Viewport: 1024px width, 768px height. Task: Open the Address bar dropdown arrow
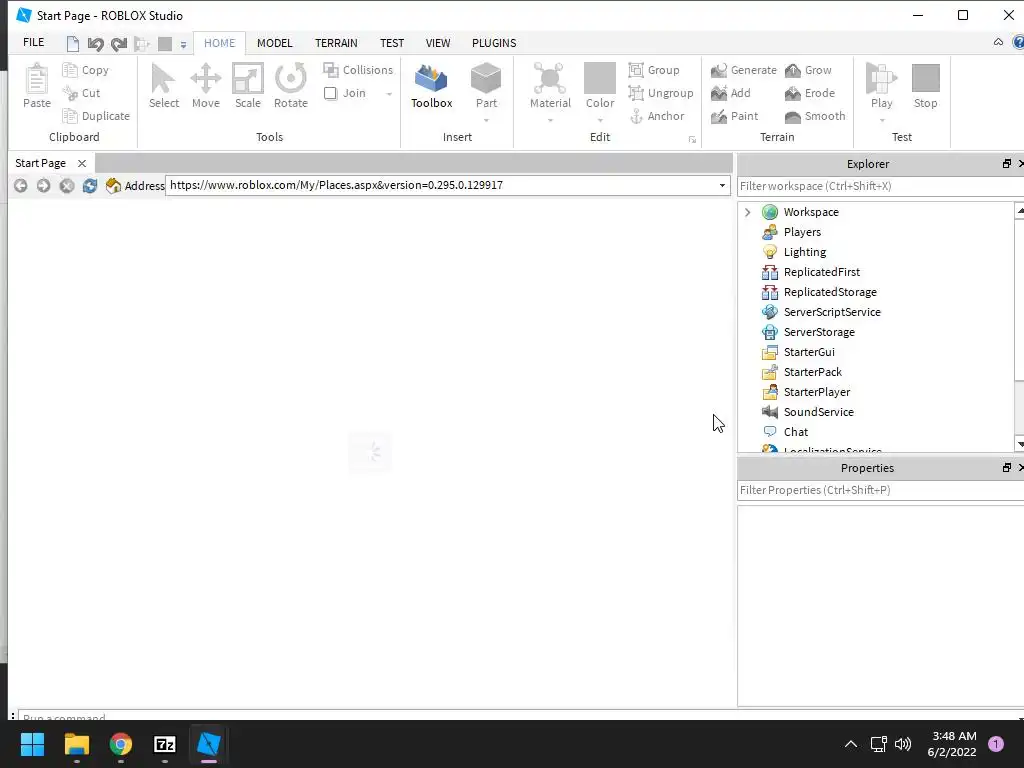(722, 185)
